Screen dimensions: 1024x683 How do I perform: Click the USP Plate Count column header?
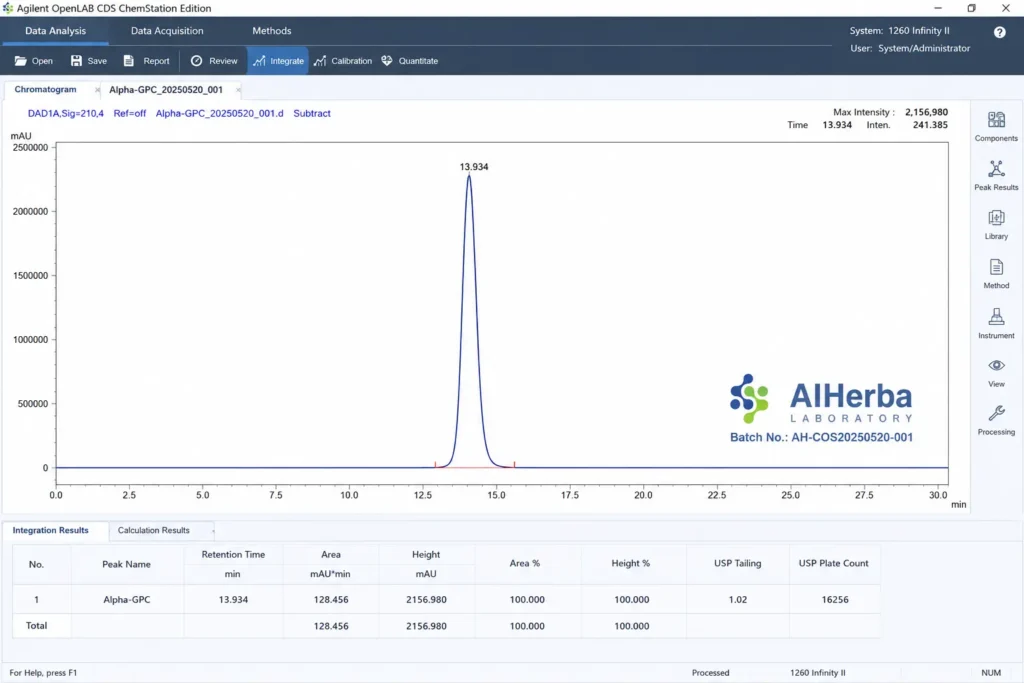coord(833,563)
